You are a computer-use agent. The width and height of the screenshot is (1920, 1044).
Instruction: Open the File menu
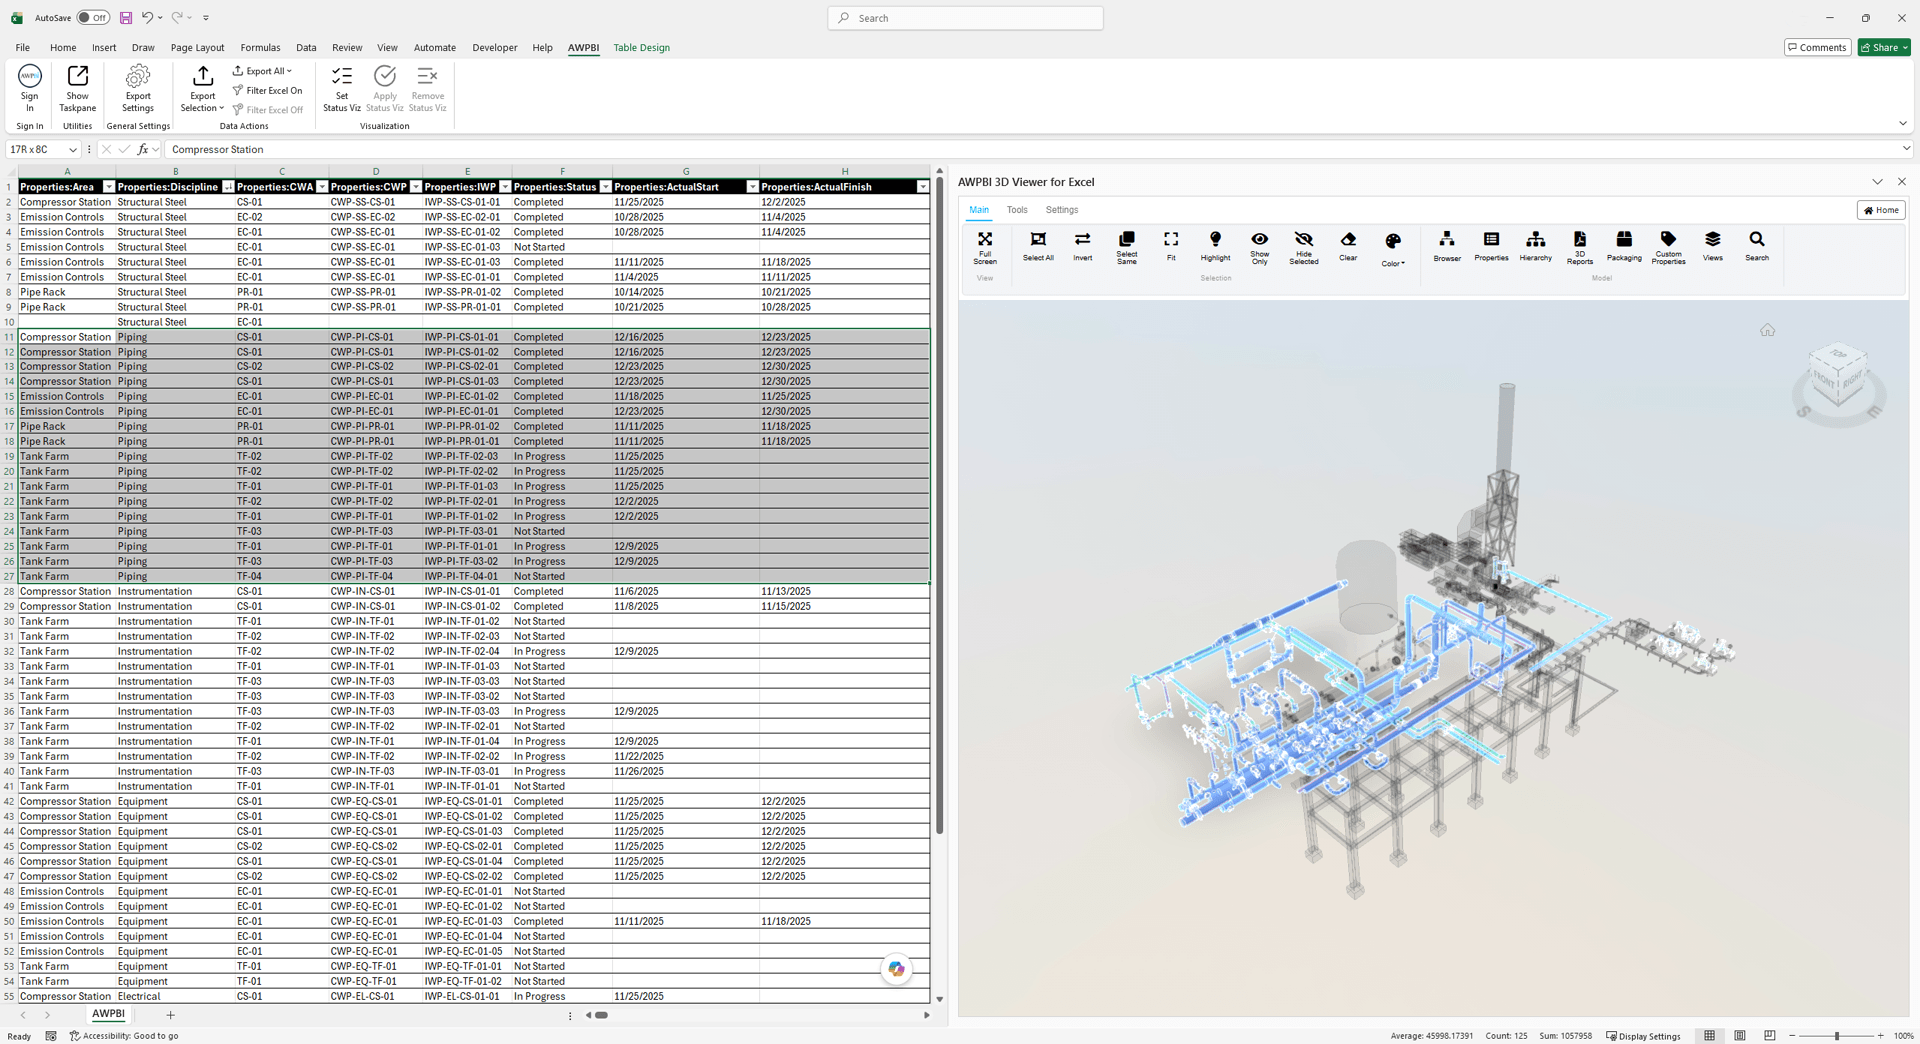pyautogui.click(x=22, y=47)
